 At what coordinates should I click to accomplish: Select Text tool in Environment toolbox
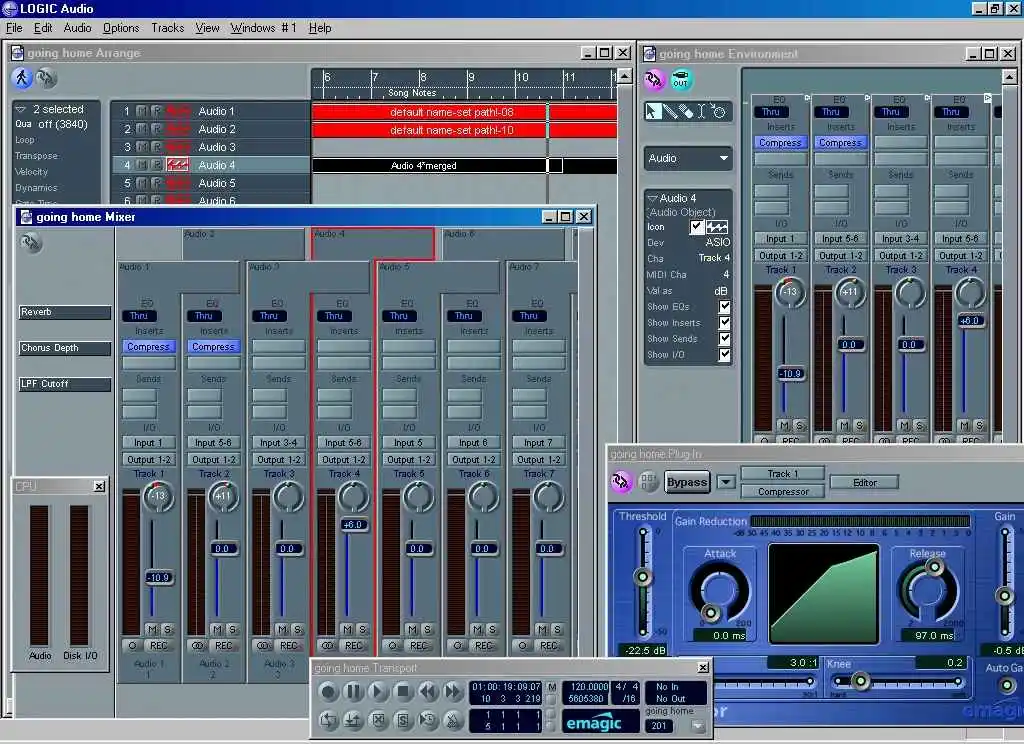(701, 111)
